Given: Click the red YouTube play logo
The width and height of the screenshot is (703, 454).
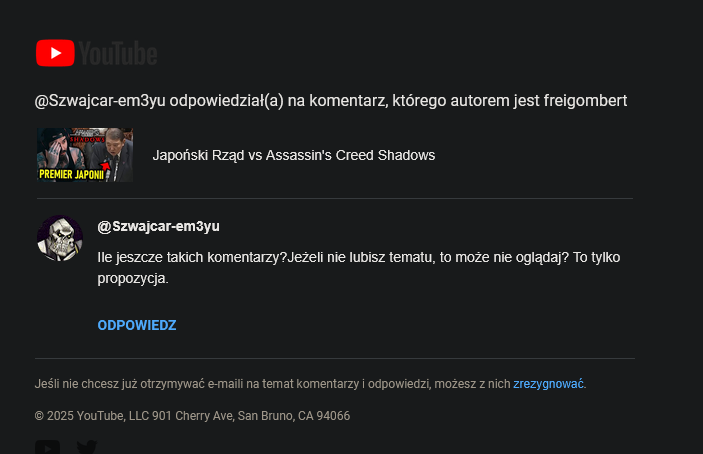Looking at the screenshot, I should tap(55, 53).
